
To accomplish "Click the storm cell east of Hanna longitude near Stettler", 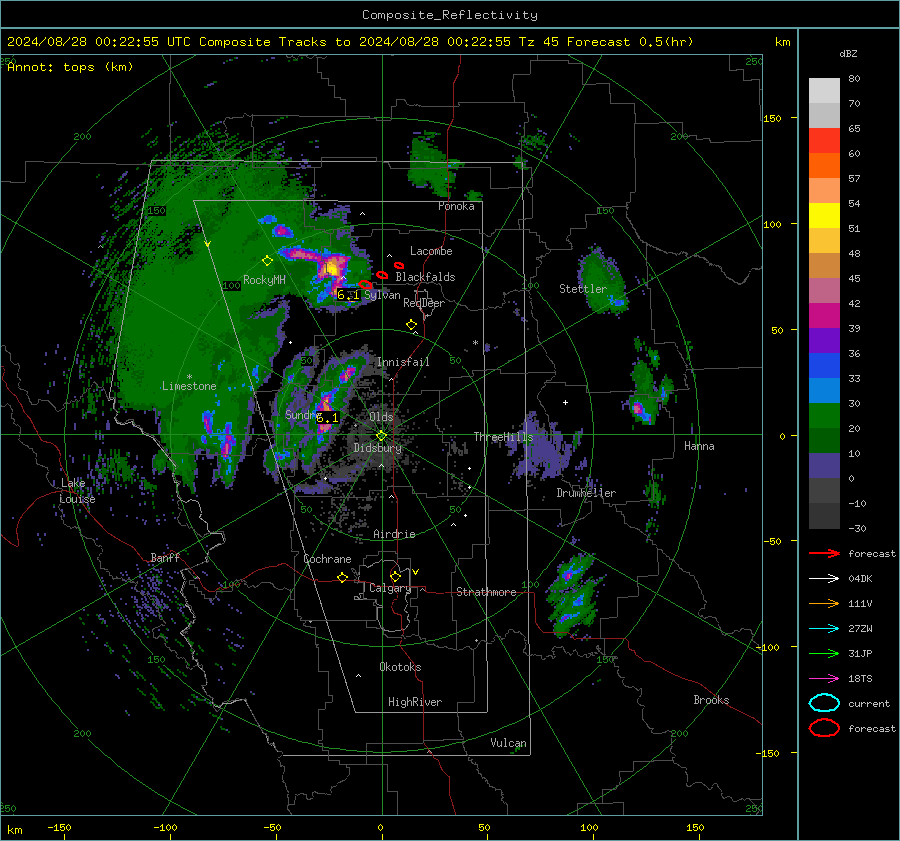I will click(603, 280).
